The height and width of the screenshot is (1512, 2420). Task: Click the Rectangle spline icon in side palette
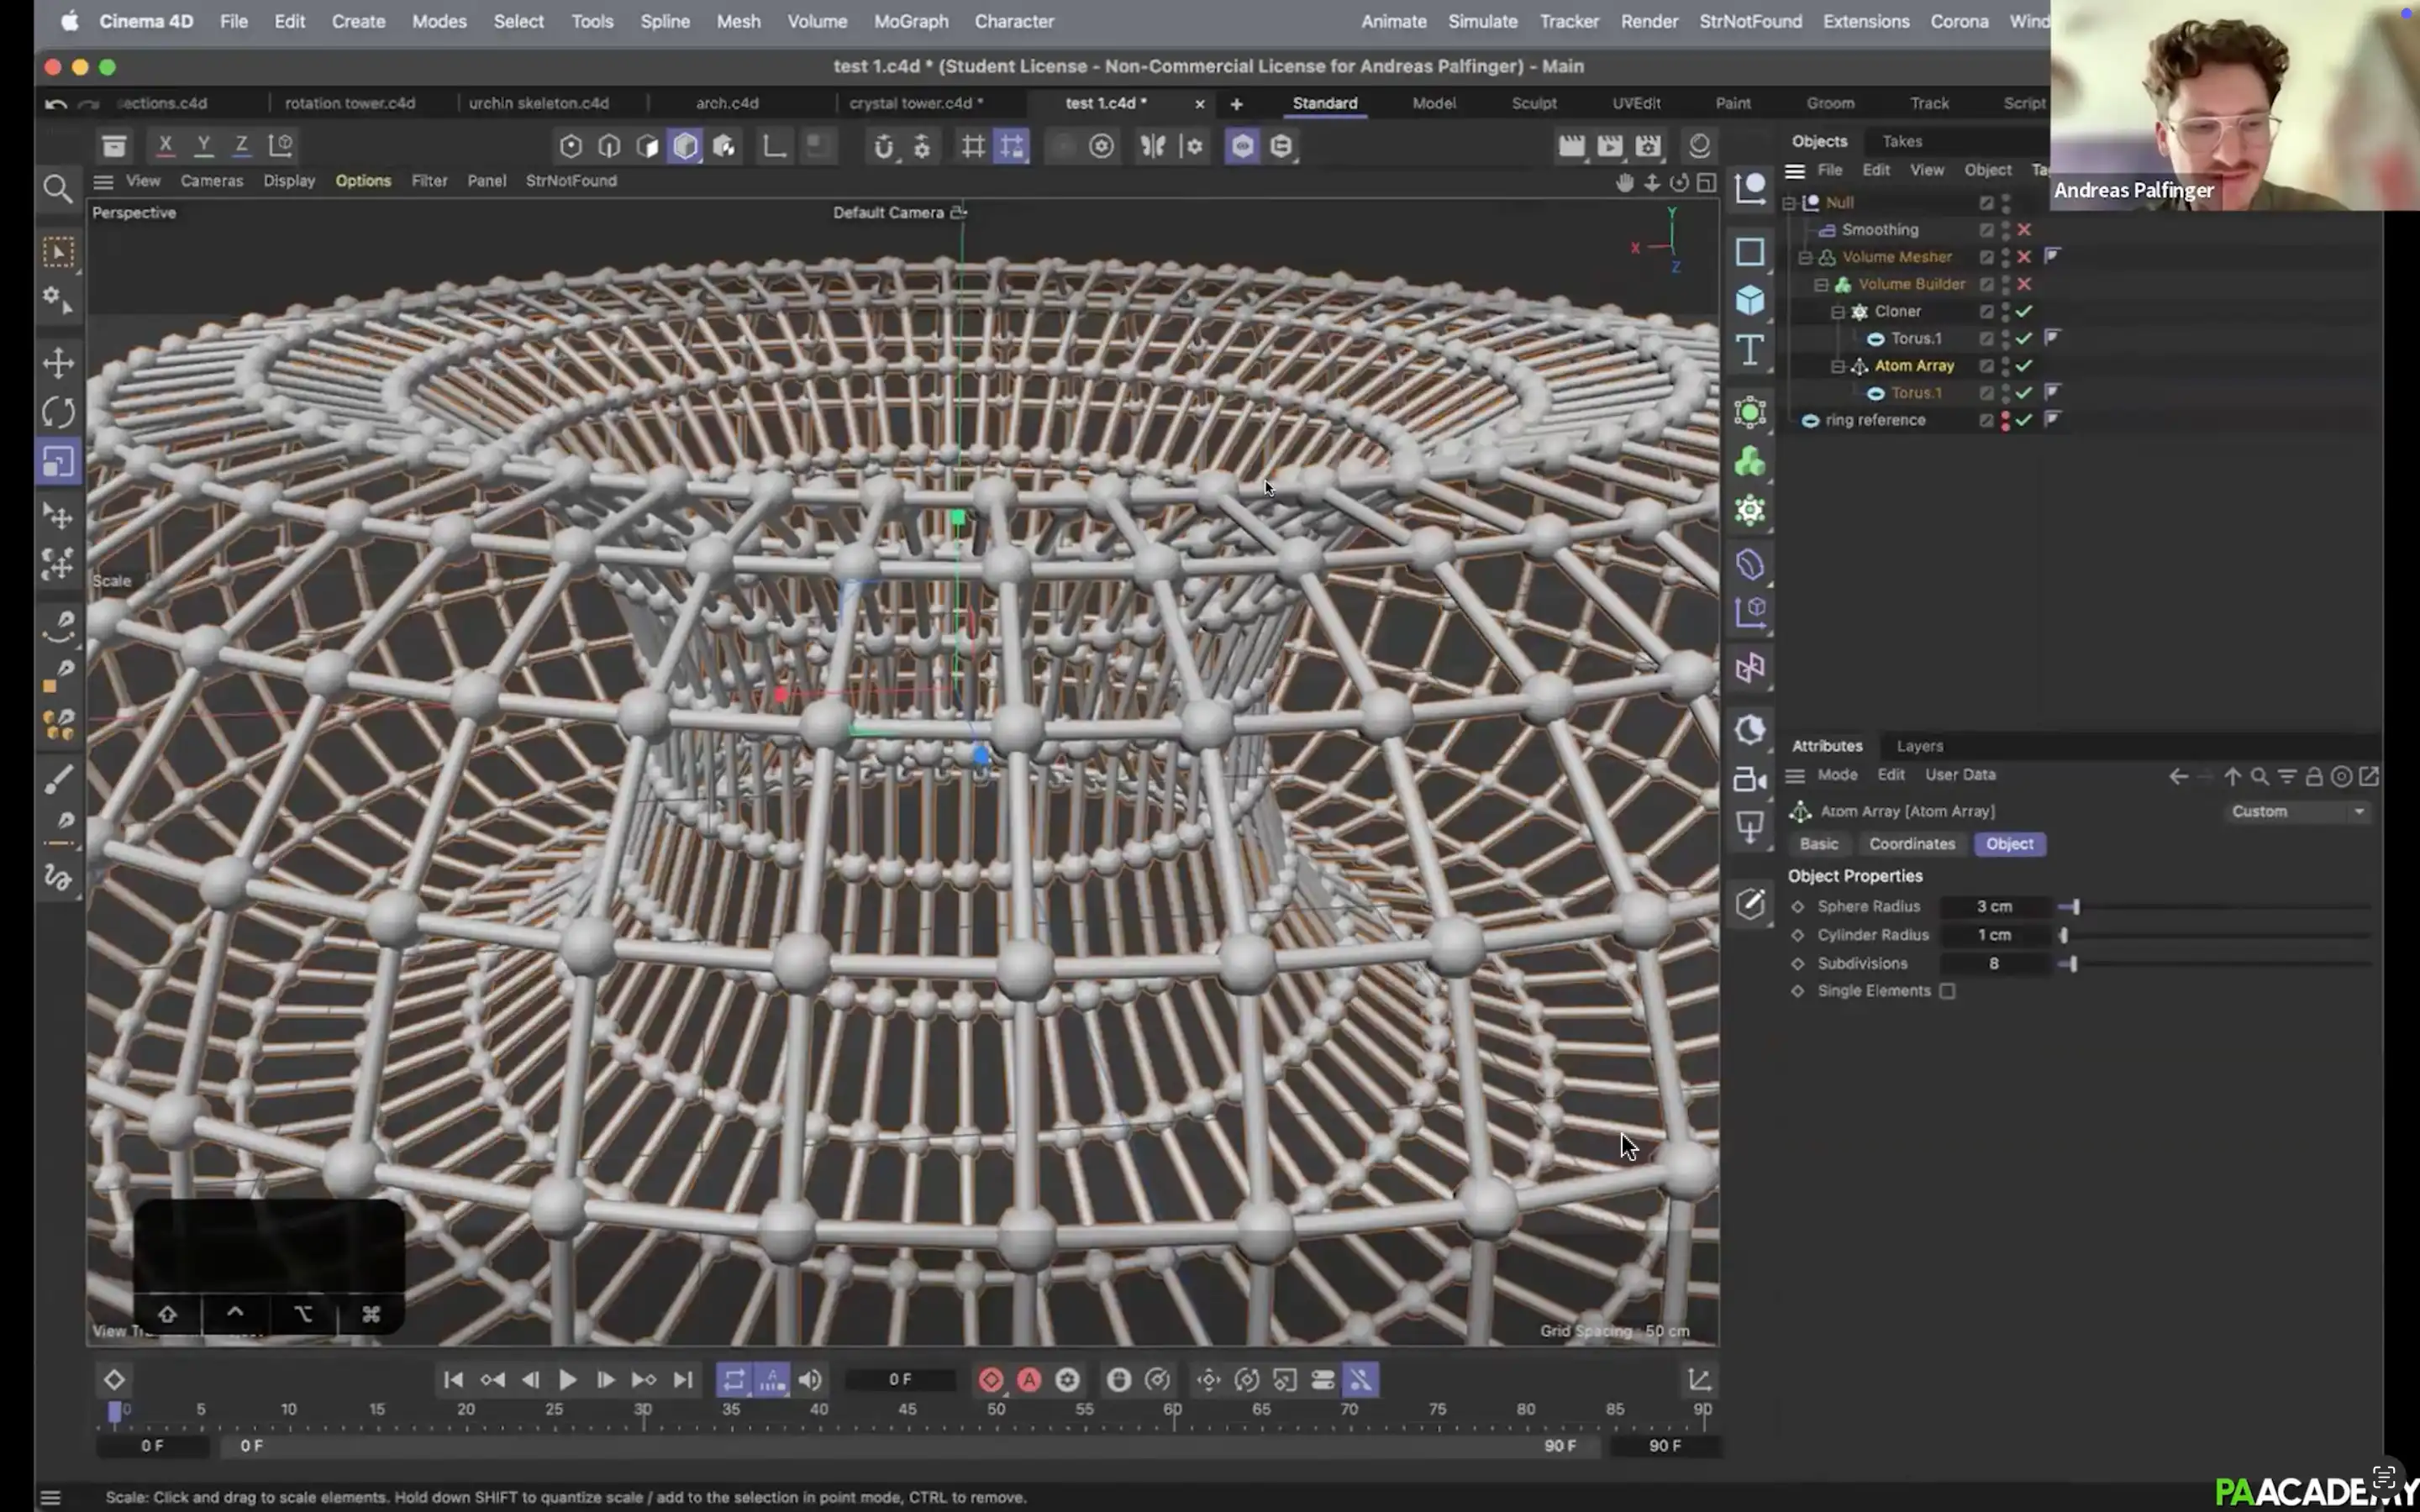(1749, 251)
